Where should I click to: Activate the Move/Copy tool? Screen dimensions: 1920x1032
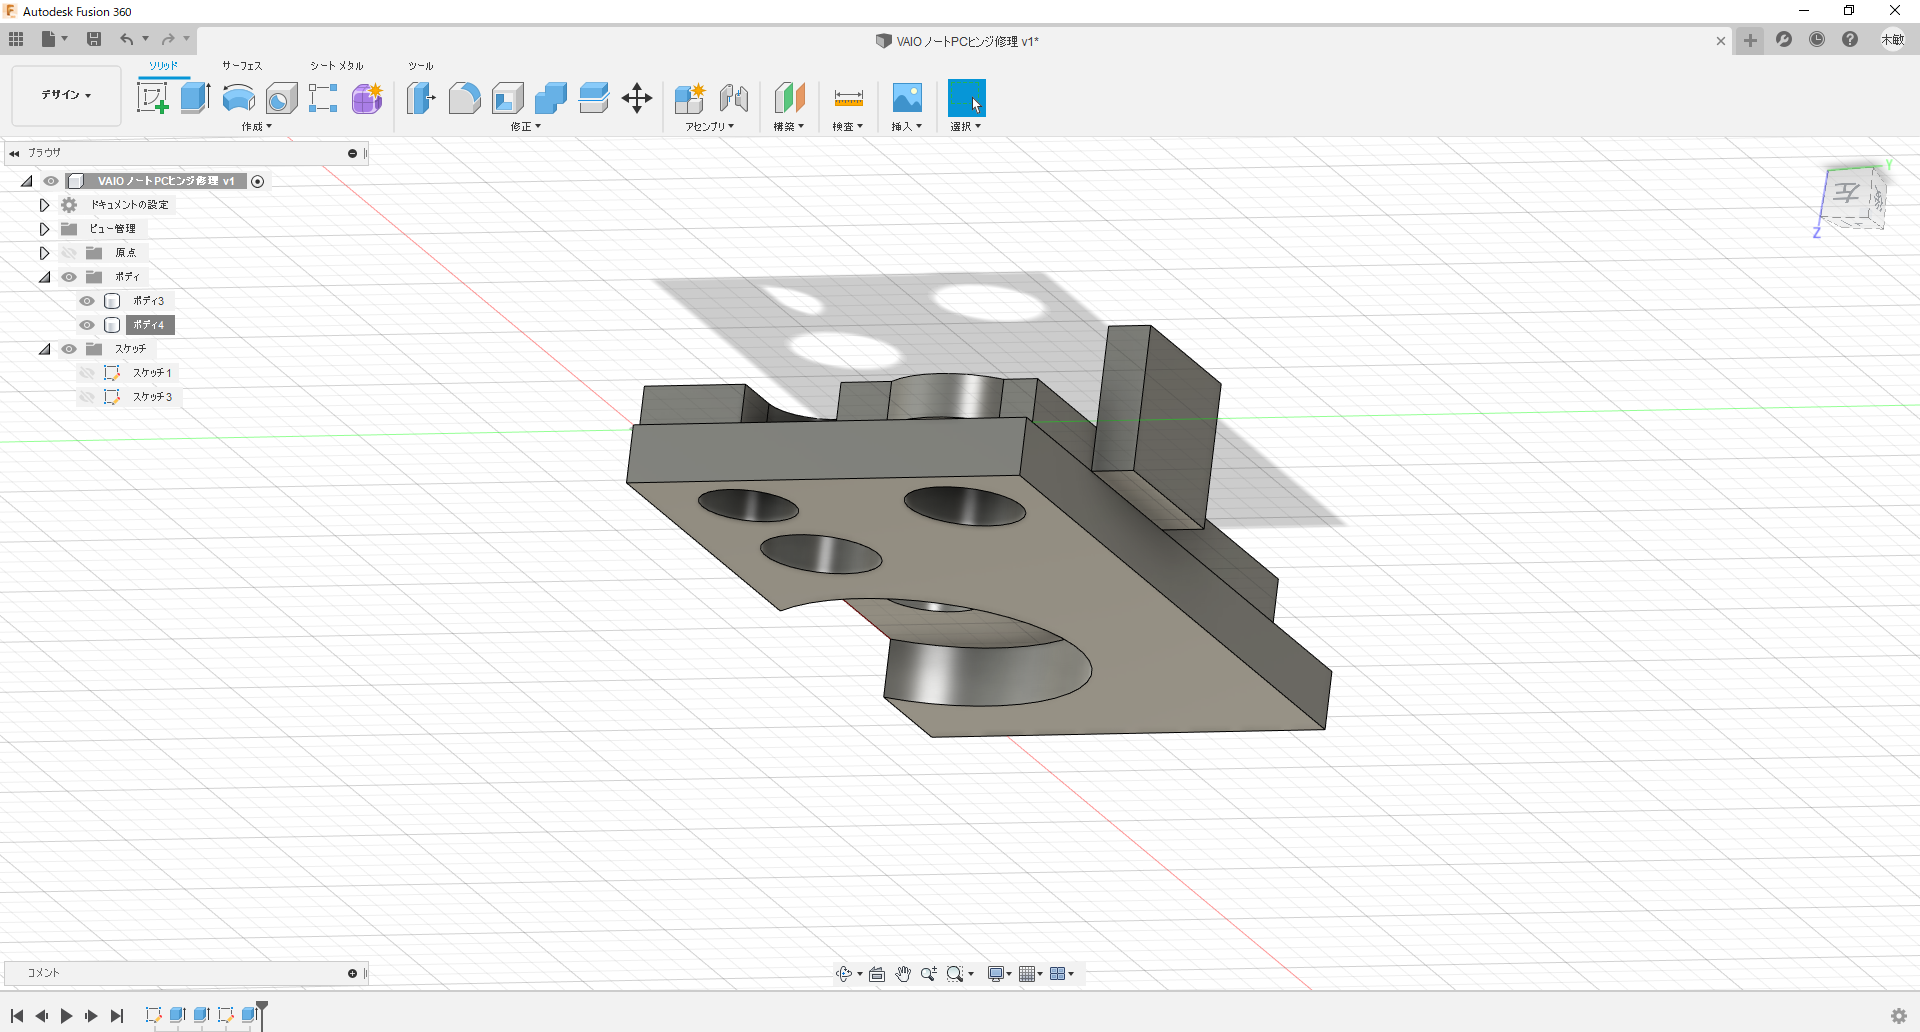click(637, 98)
